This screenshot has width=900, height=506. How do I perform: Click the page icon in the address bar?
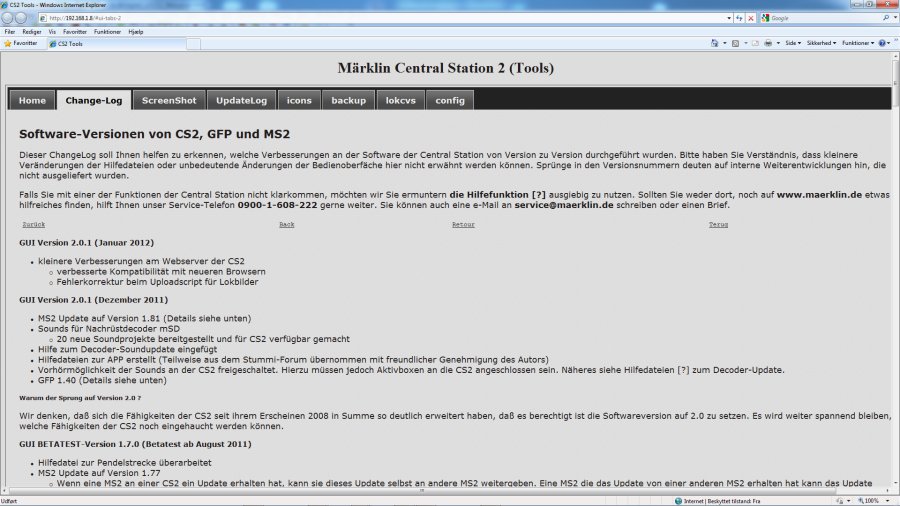(x=43, y=18)
